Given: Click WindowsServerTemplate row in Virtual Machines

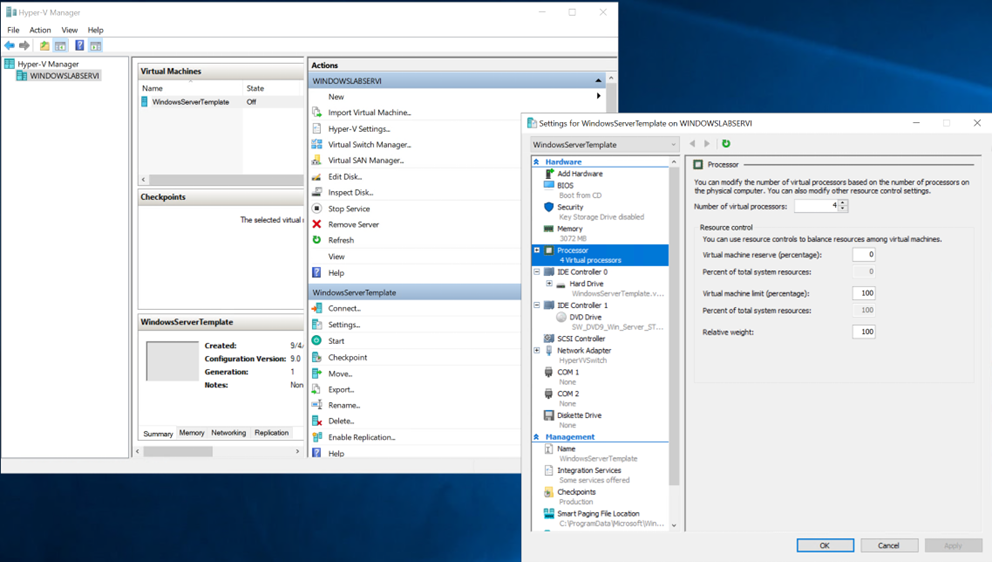Looking at the screenshot, I should coord(221,102).
